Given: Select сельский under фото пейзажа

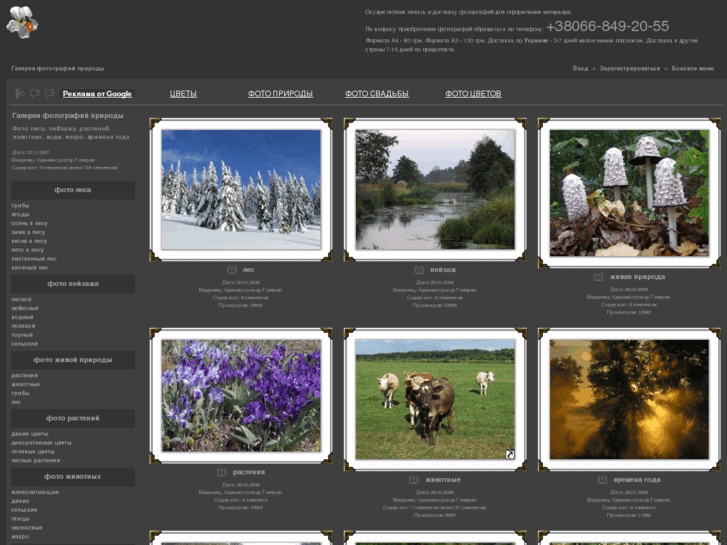Looking at the screenshot, I should 25,344.
